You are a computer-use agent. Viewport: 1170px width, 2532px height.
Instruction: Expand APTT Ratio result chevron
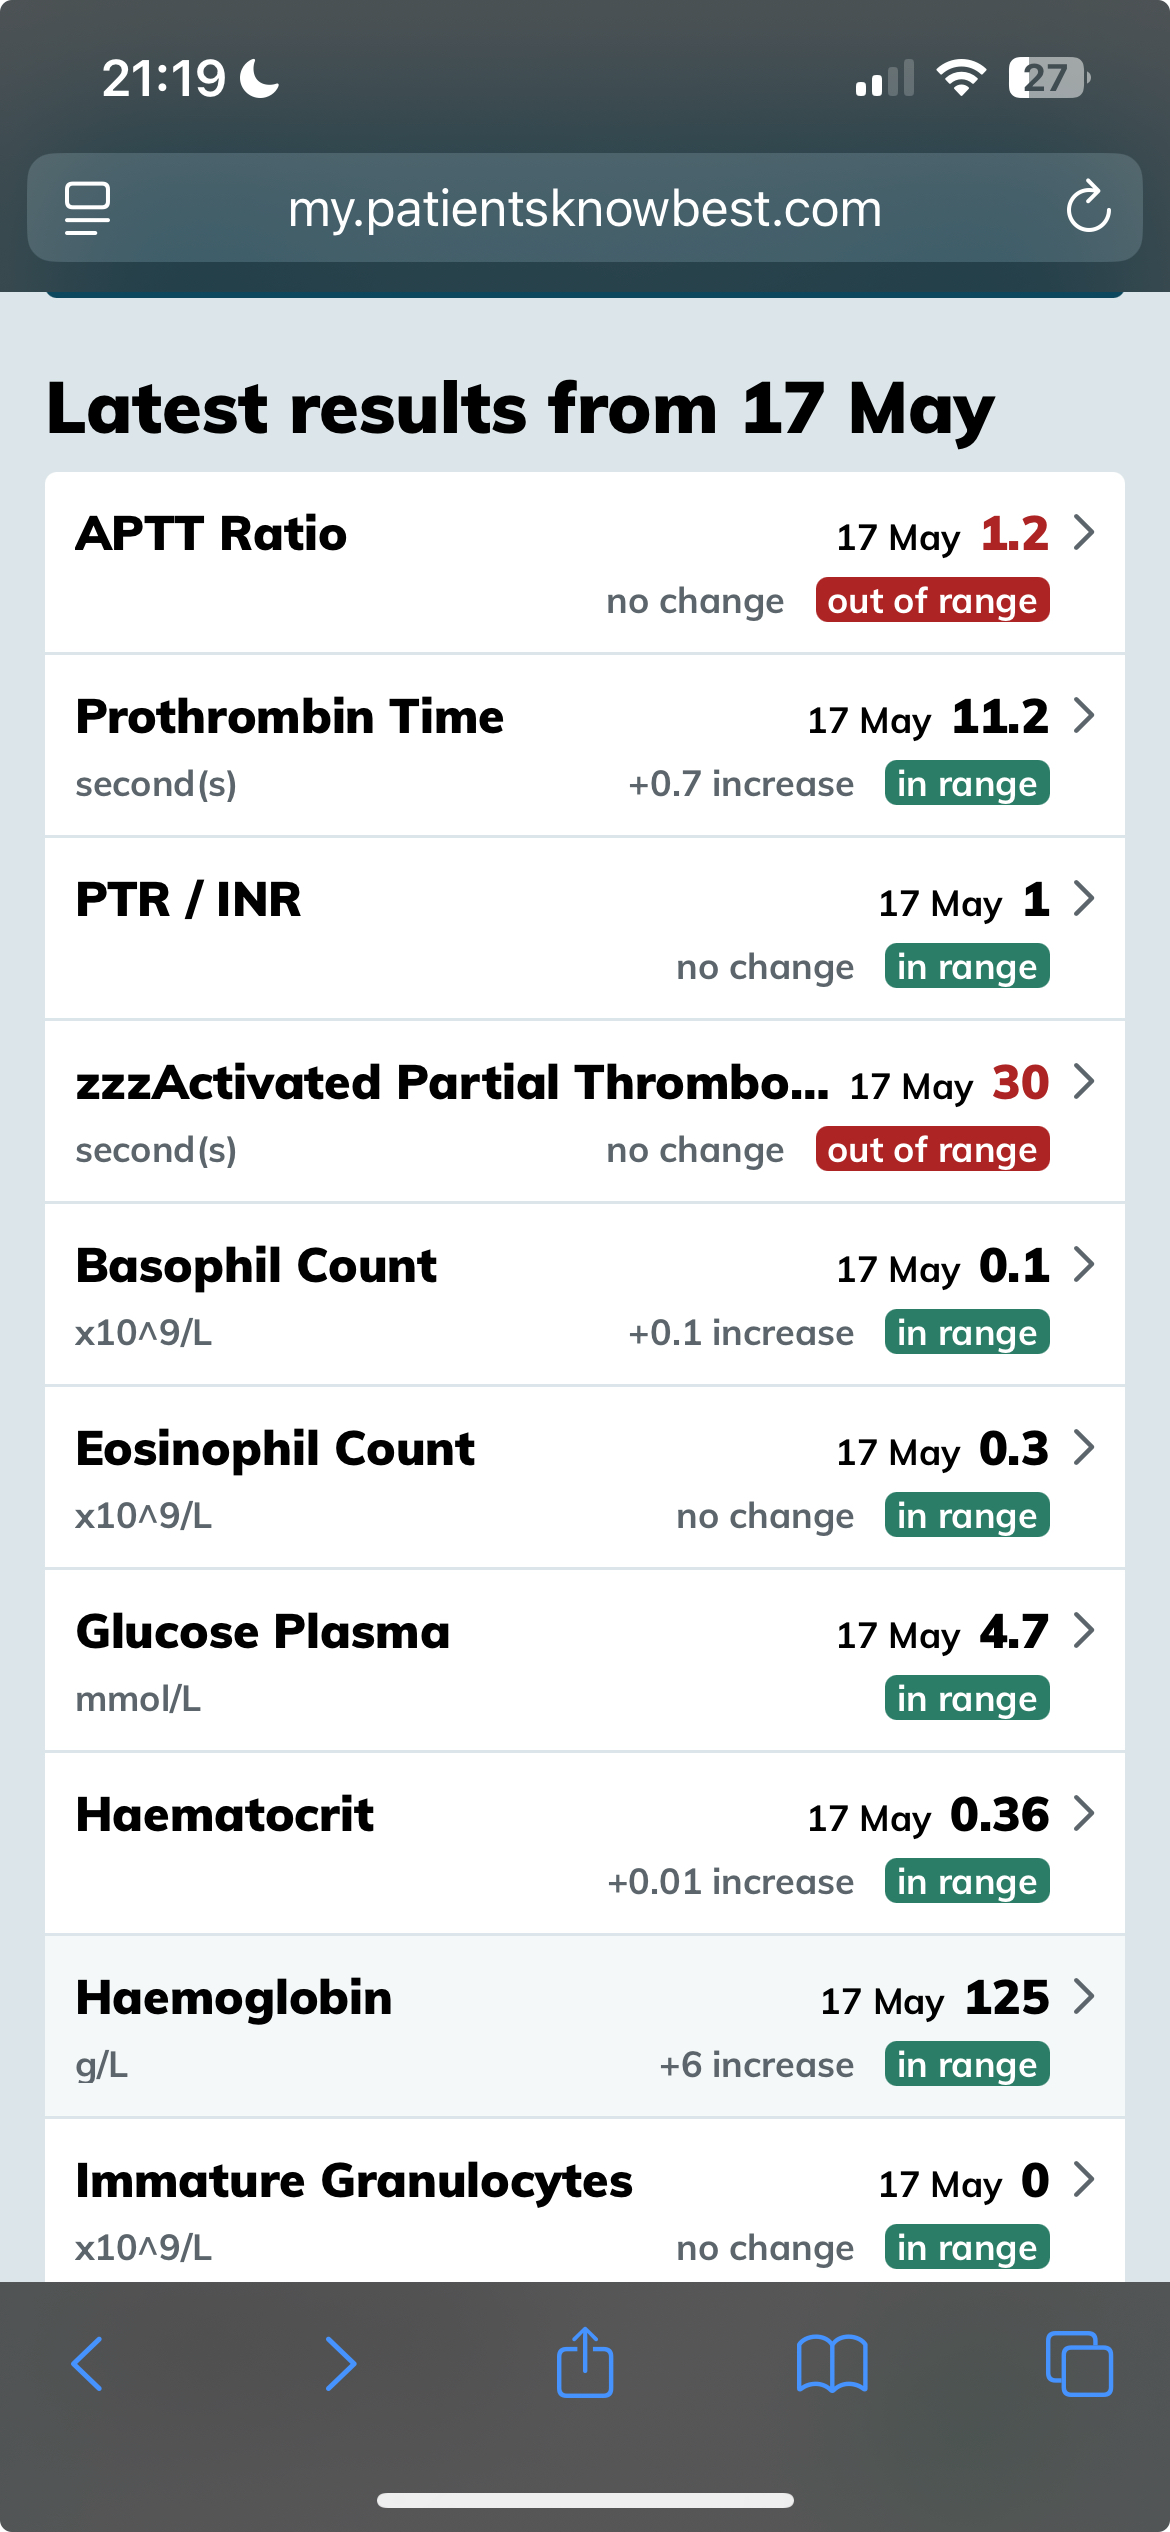coord(1084,533)
